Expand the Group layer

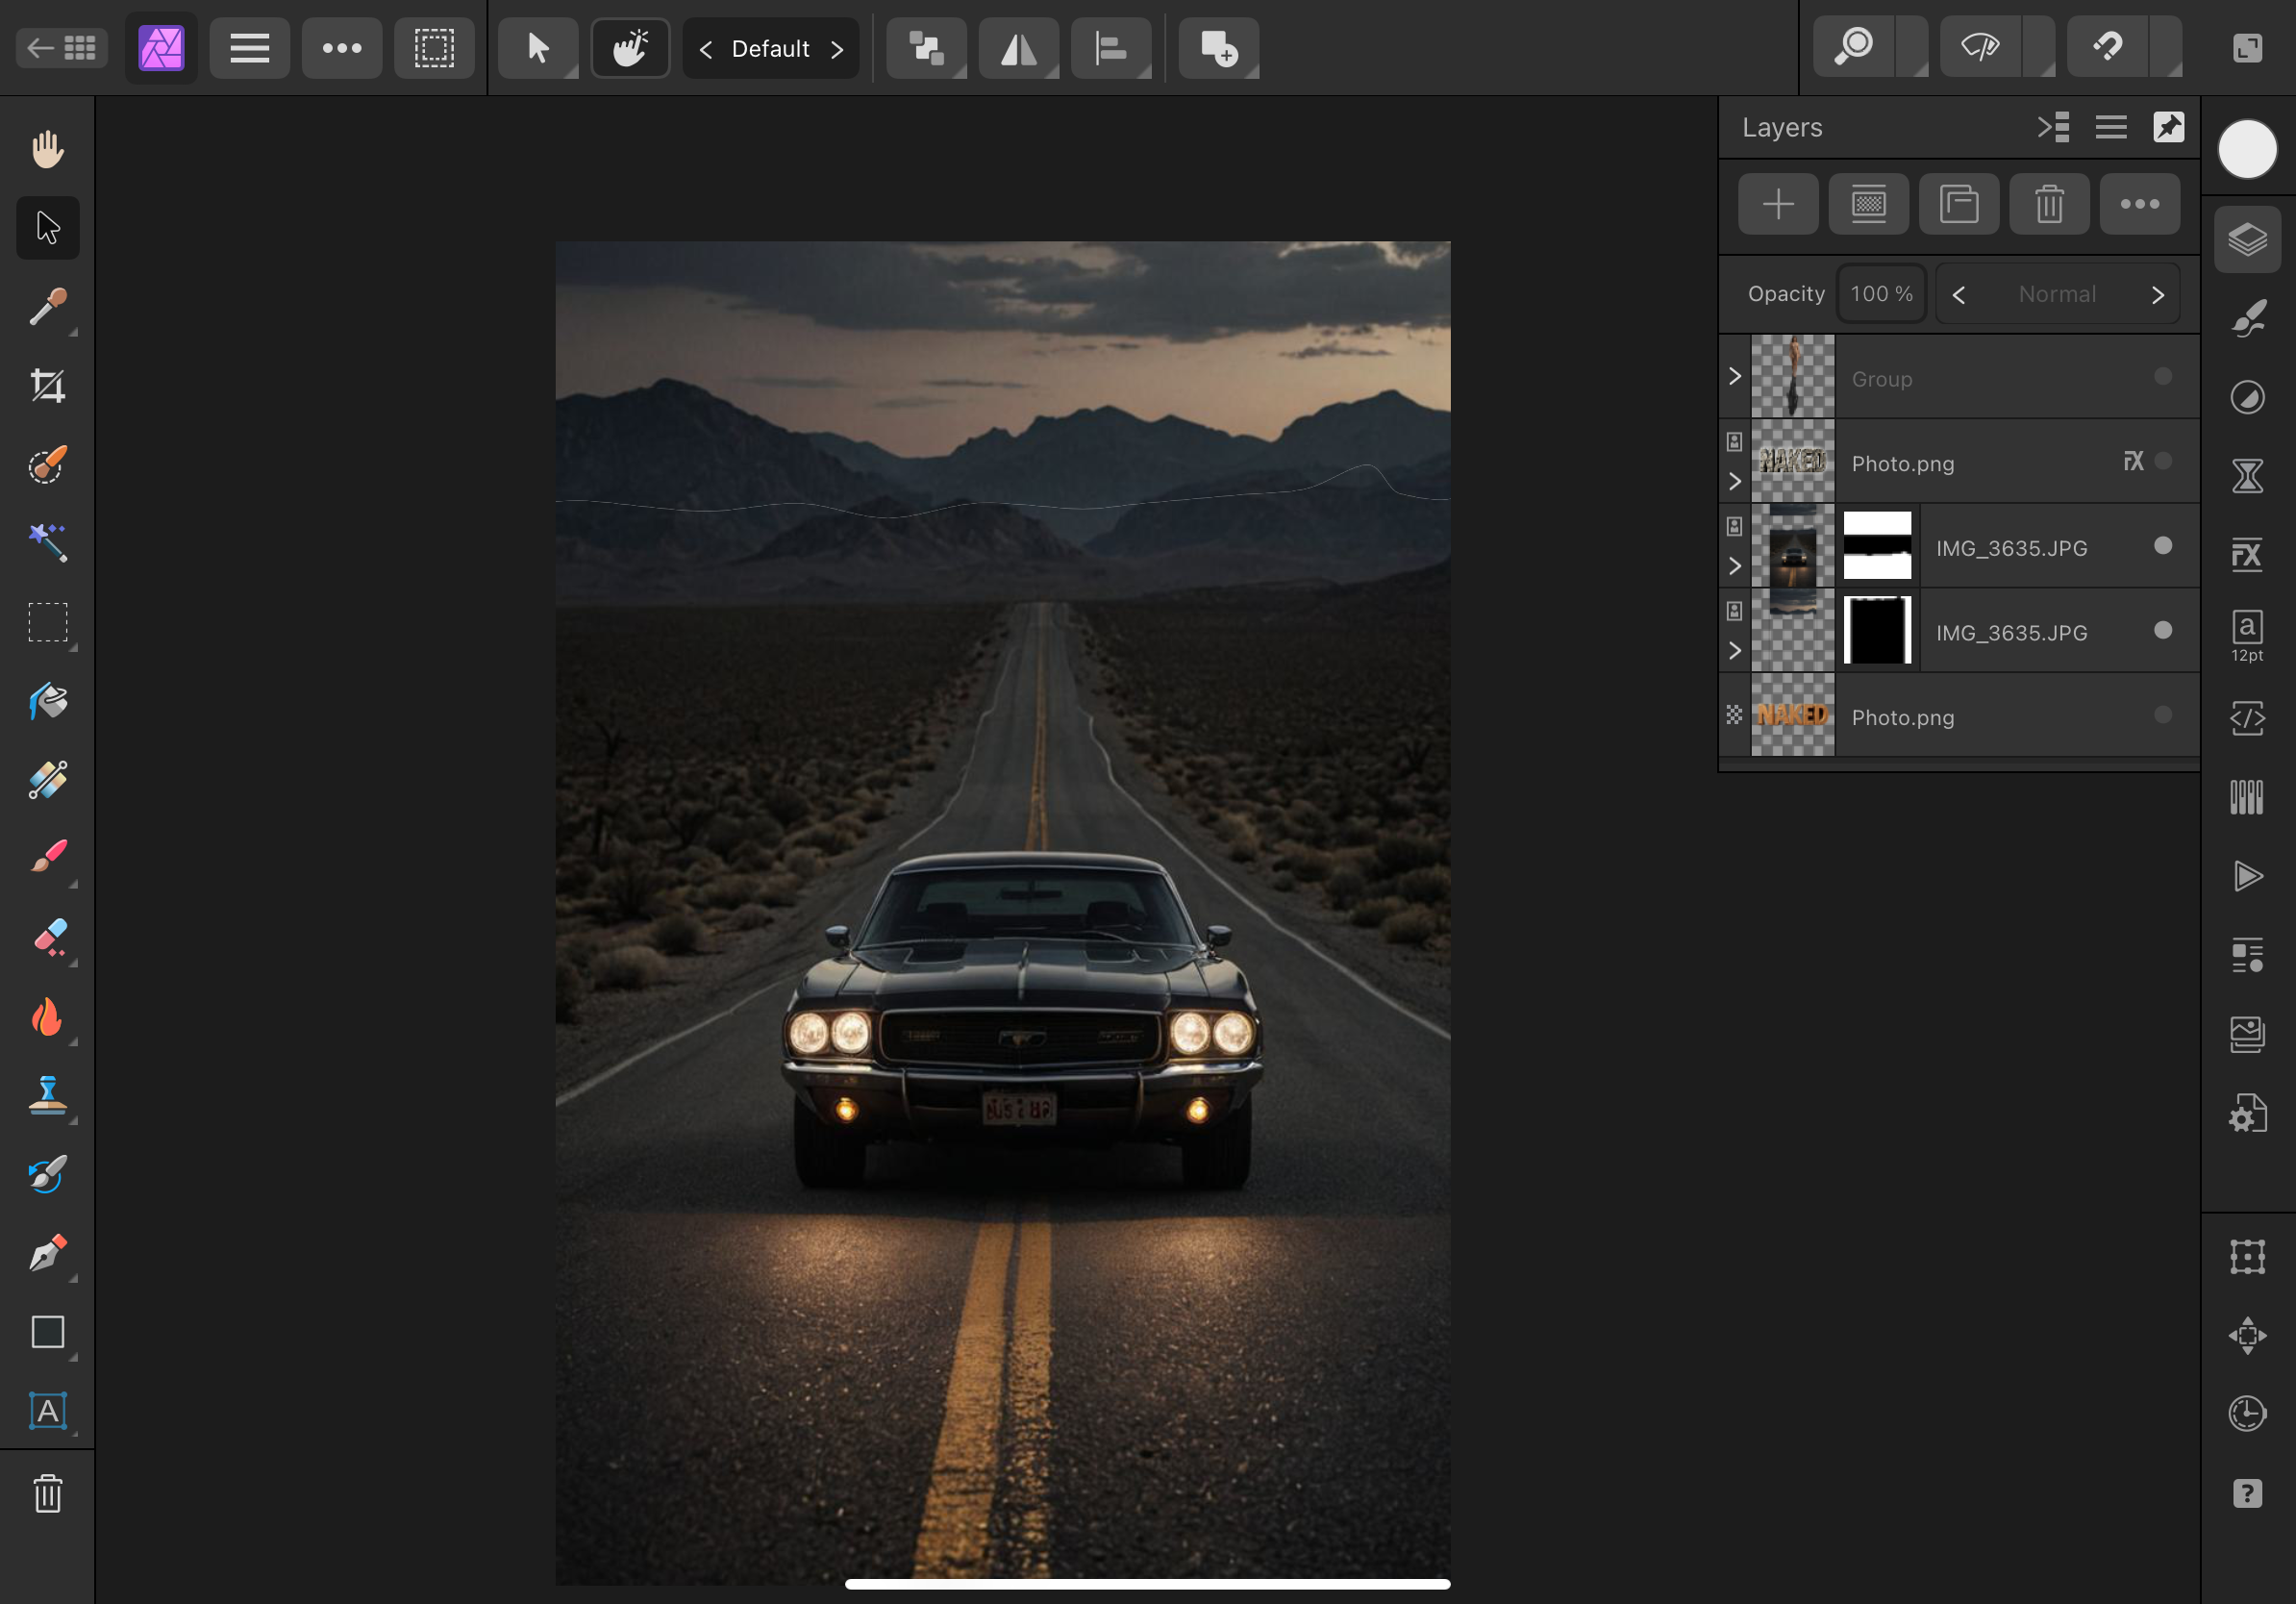pyautogui.click(x=1735, y=377)
